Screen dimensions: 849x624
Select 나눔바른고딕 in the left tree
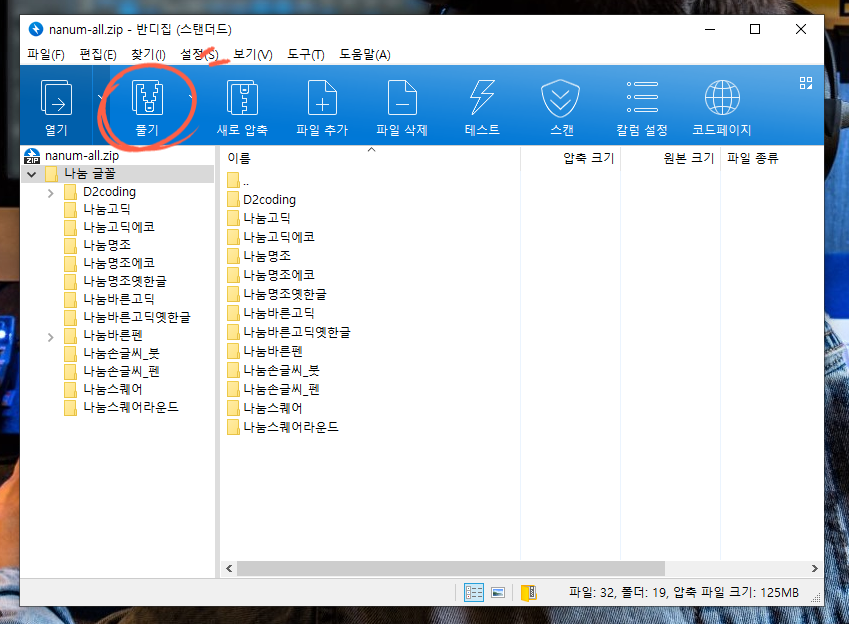point(119,299)
